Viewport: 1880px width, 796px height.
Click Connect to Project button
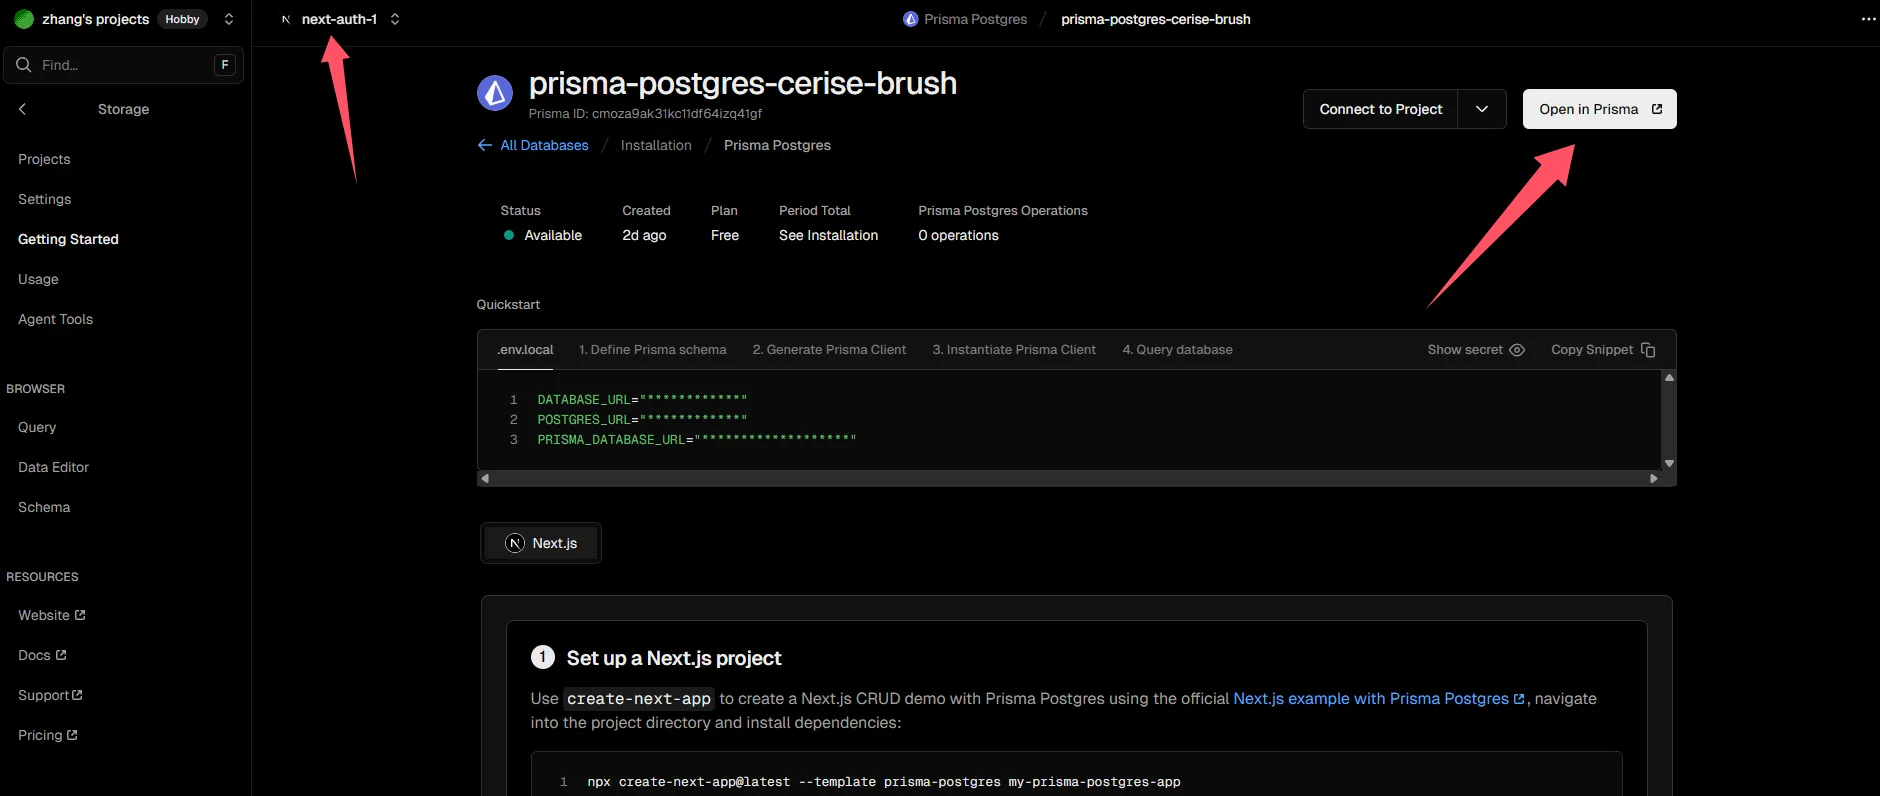click(1381, 109)
